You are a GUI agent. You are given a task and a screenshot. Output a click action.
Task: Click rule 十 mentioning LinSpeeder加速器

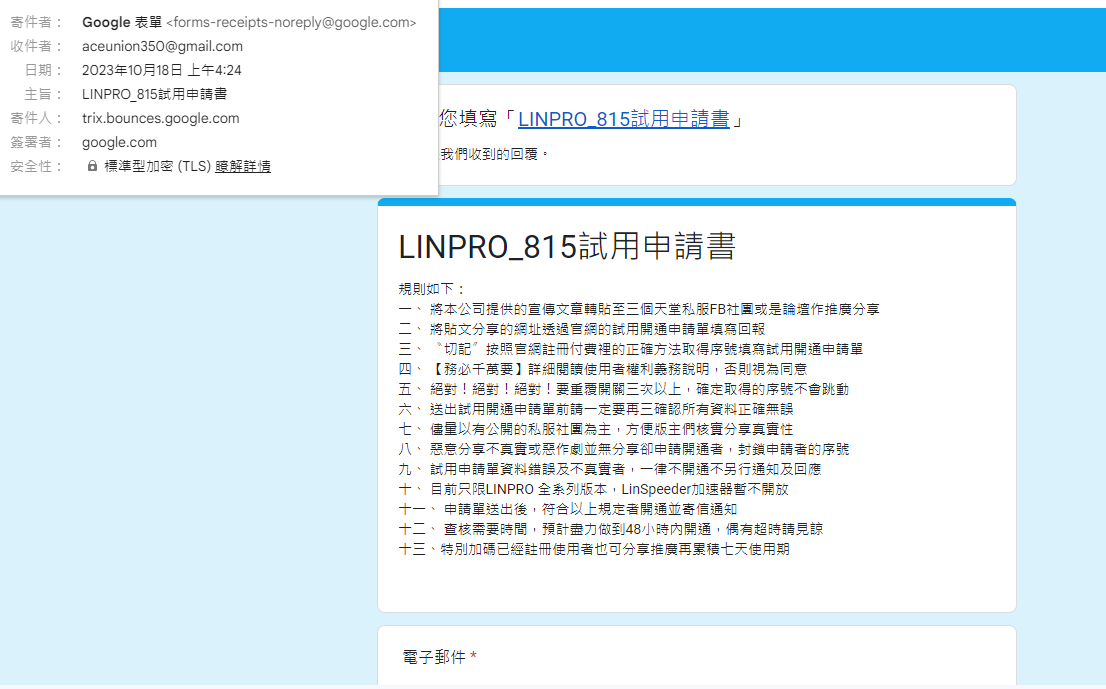[594, 489]
